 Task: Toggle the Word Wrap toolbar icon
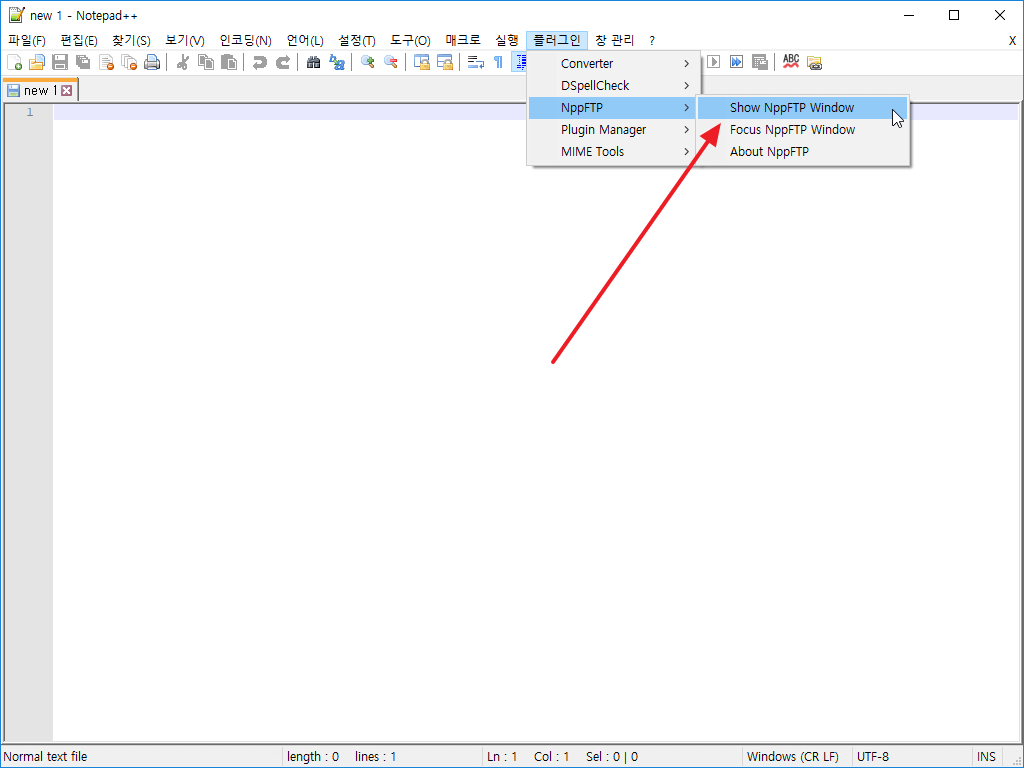coord(475,62)
